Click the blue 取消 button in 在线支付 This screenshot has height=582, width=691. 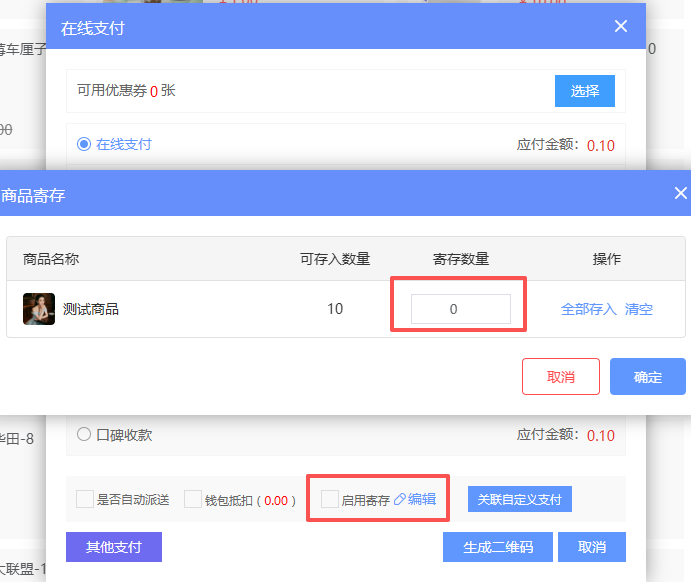[x=591, y=547]
